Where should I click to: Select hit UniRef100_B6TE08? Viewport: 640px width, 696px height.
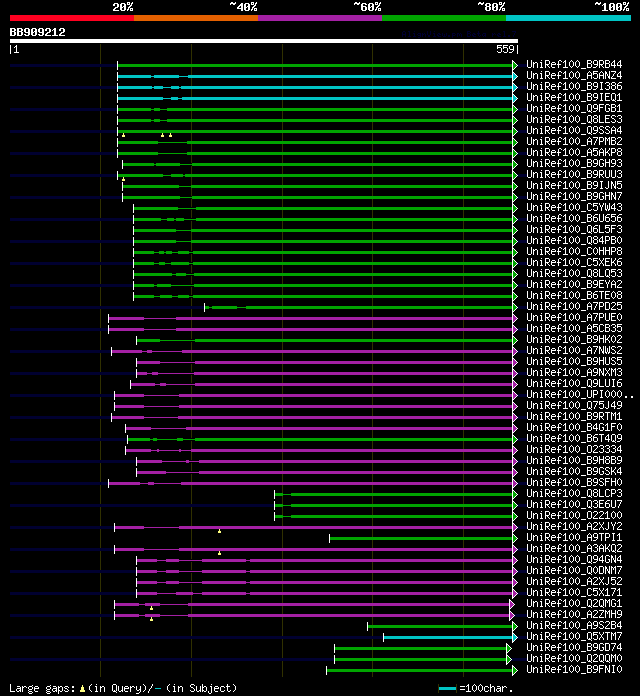click(574, 296)
